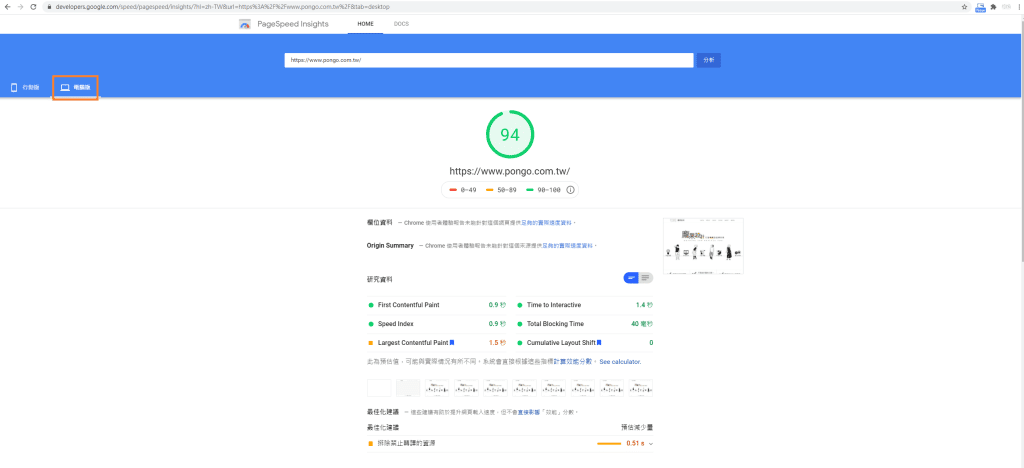Viewport: 1024px width, 468px height.
Task: Open the HOME tab
Action: point(366,24)
